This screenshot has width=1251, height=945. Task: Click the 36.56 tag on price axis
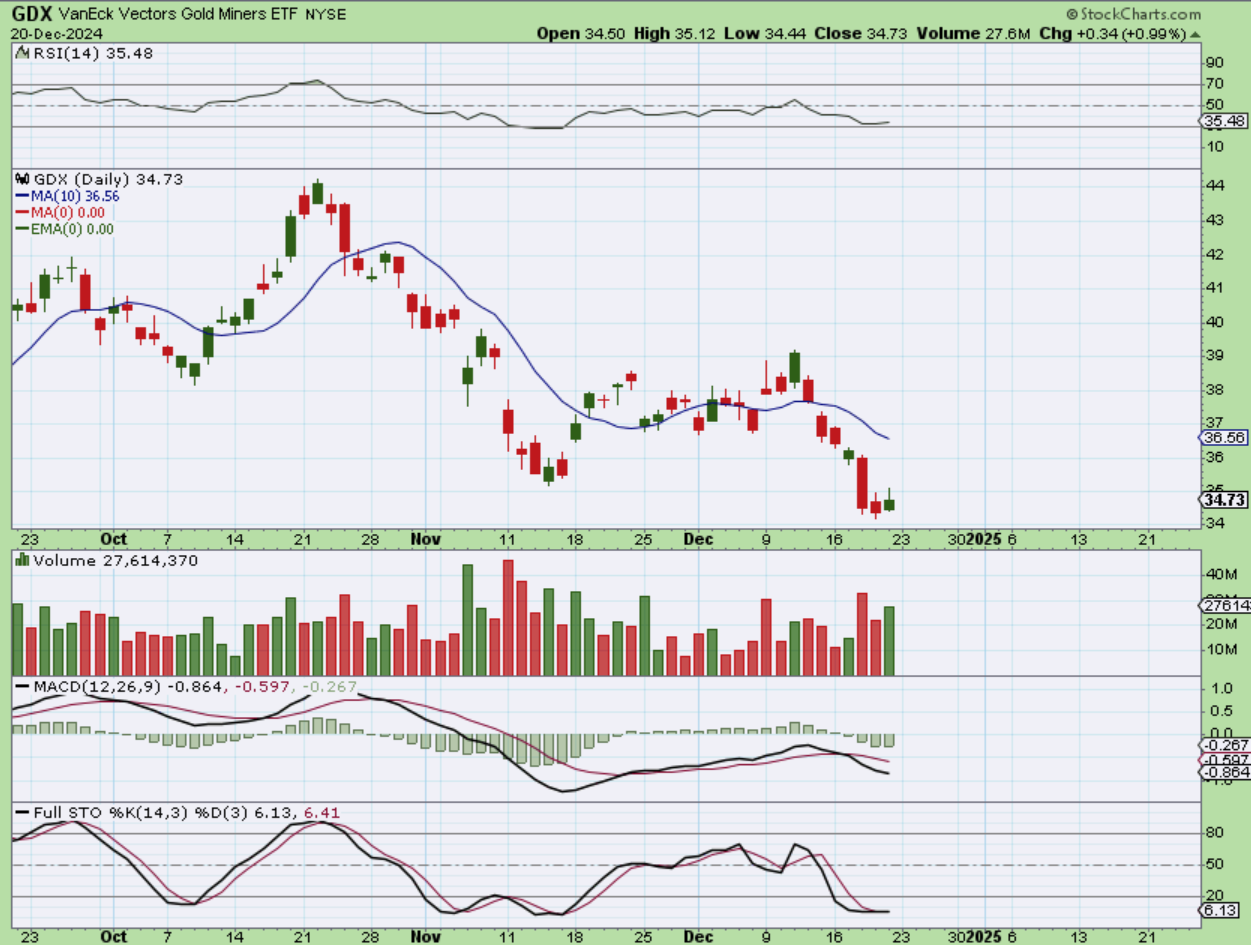tap(1223, 438)
